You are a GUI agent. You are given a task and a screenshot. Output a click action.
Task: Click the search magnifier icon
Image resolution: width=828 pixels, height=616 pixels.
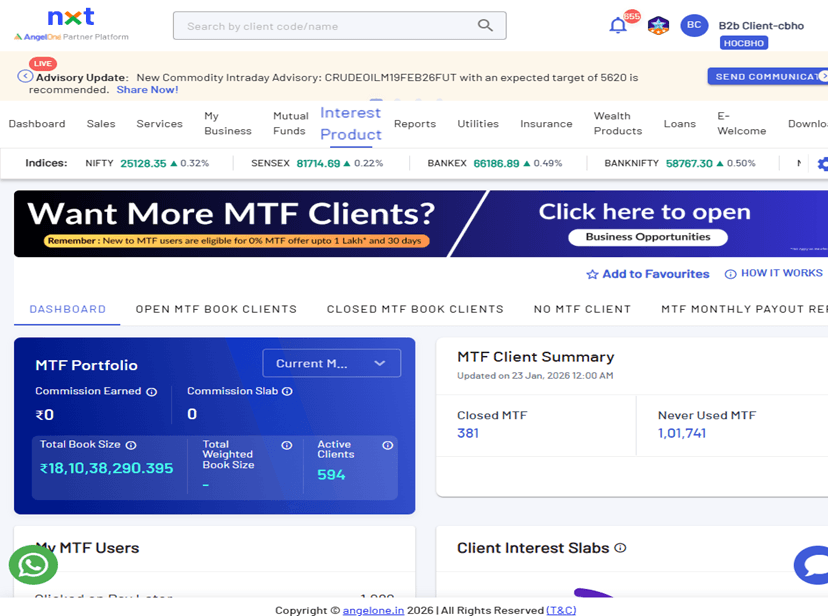[485, 25]
